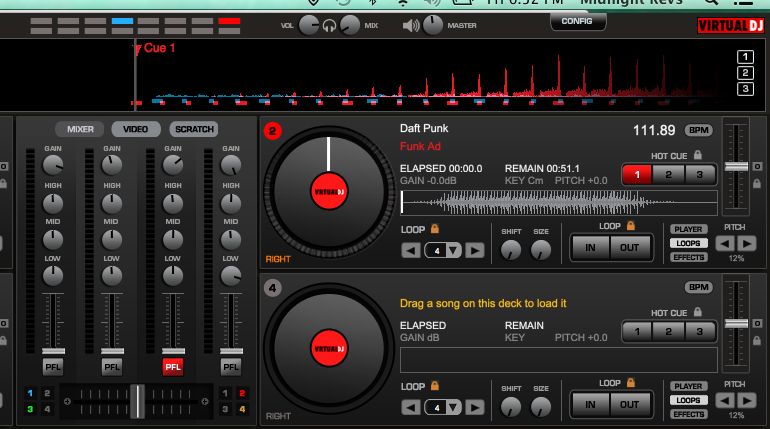Click the orange loop lock icon beside deck 2 IN/OUT
Viewport: 770px width, 429px height.
pos(630,226)
